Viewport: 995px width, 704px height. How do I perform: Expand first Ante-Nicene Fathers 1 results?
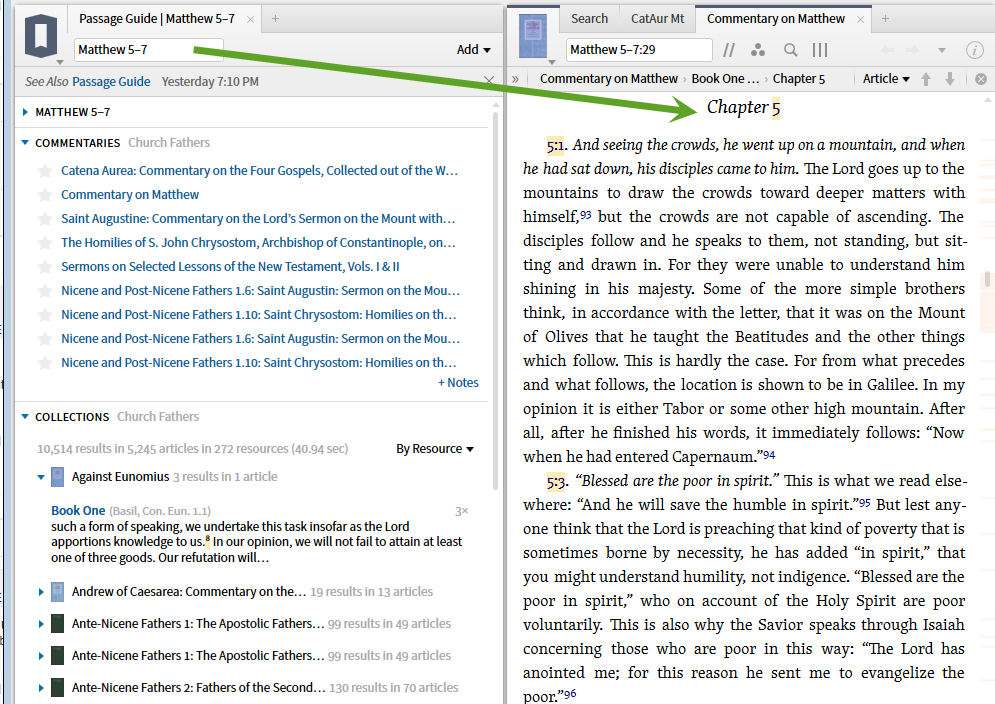(41, 624)
